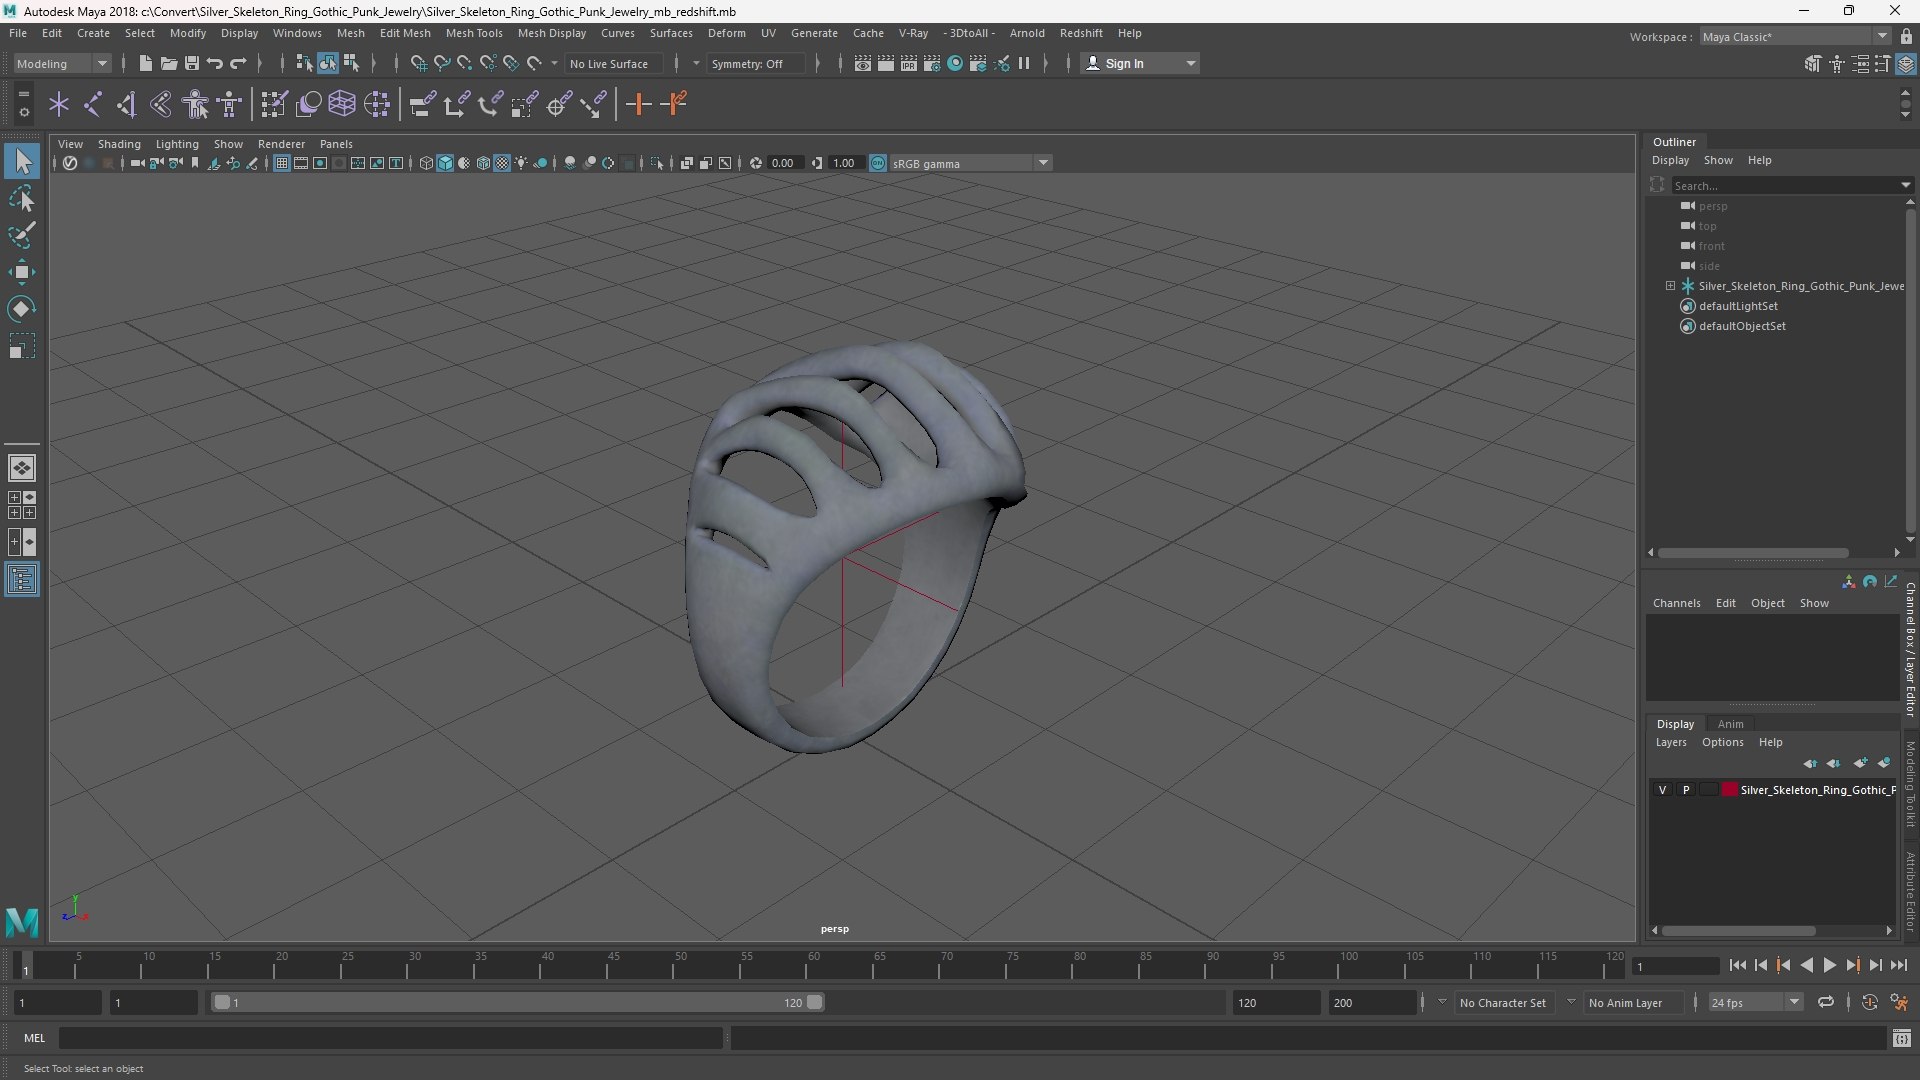Image resolution: width=1920 pixels, height=1080 pixels.
Task: Toggle looping playback button
Action: pyautogui.click(x=1826, y=1002)
